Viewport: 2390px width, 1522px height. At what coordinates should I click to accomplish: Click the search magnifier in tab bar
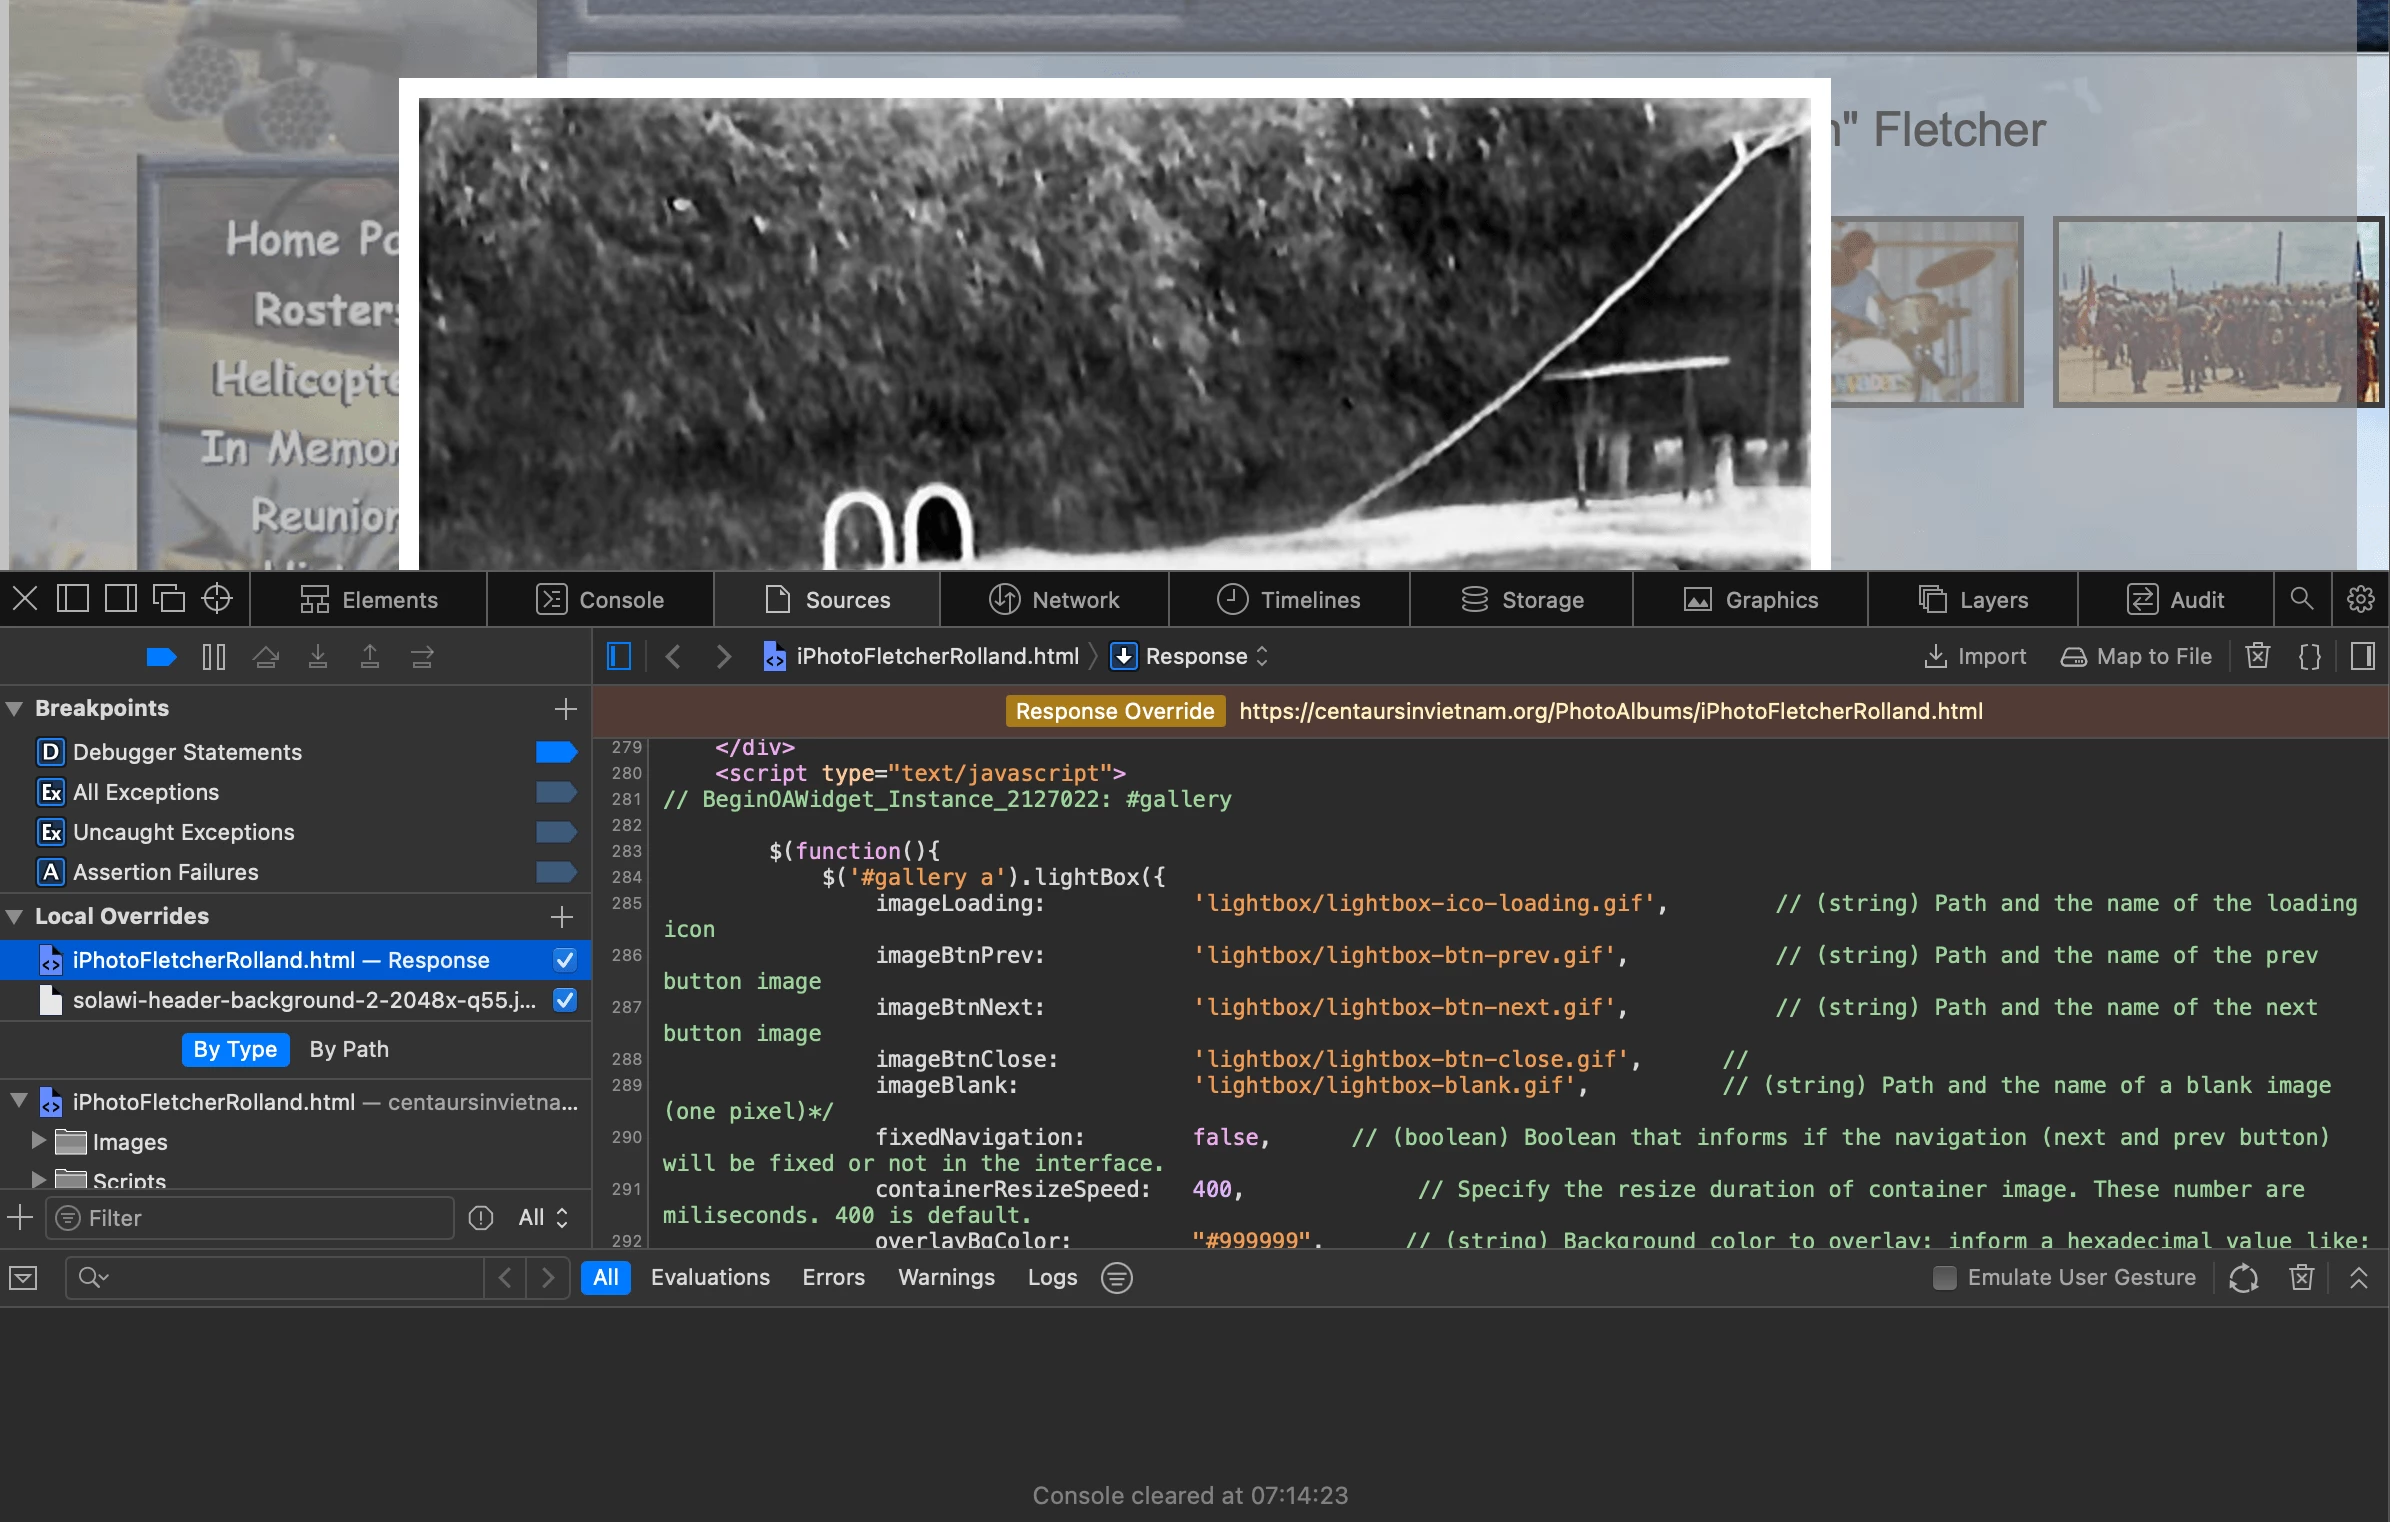point(2301,599)
